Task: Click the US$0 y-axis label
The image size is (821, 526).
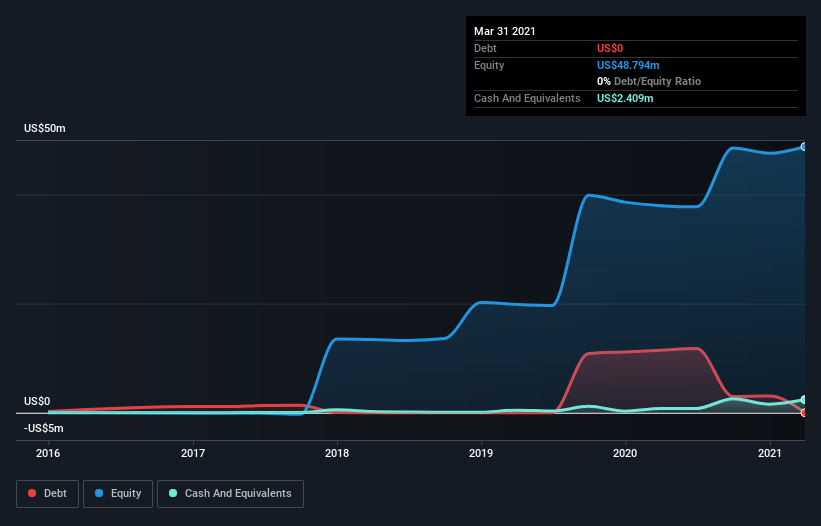Action: click(x=37, y=401)
